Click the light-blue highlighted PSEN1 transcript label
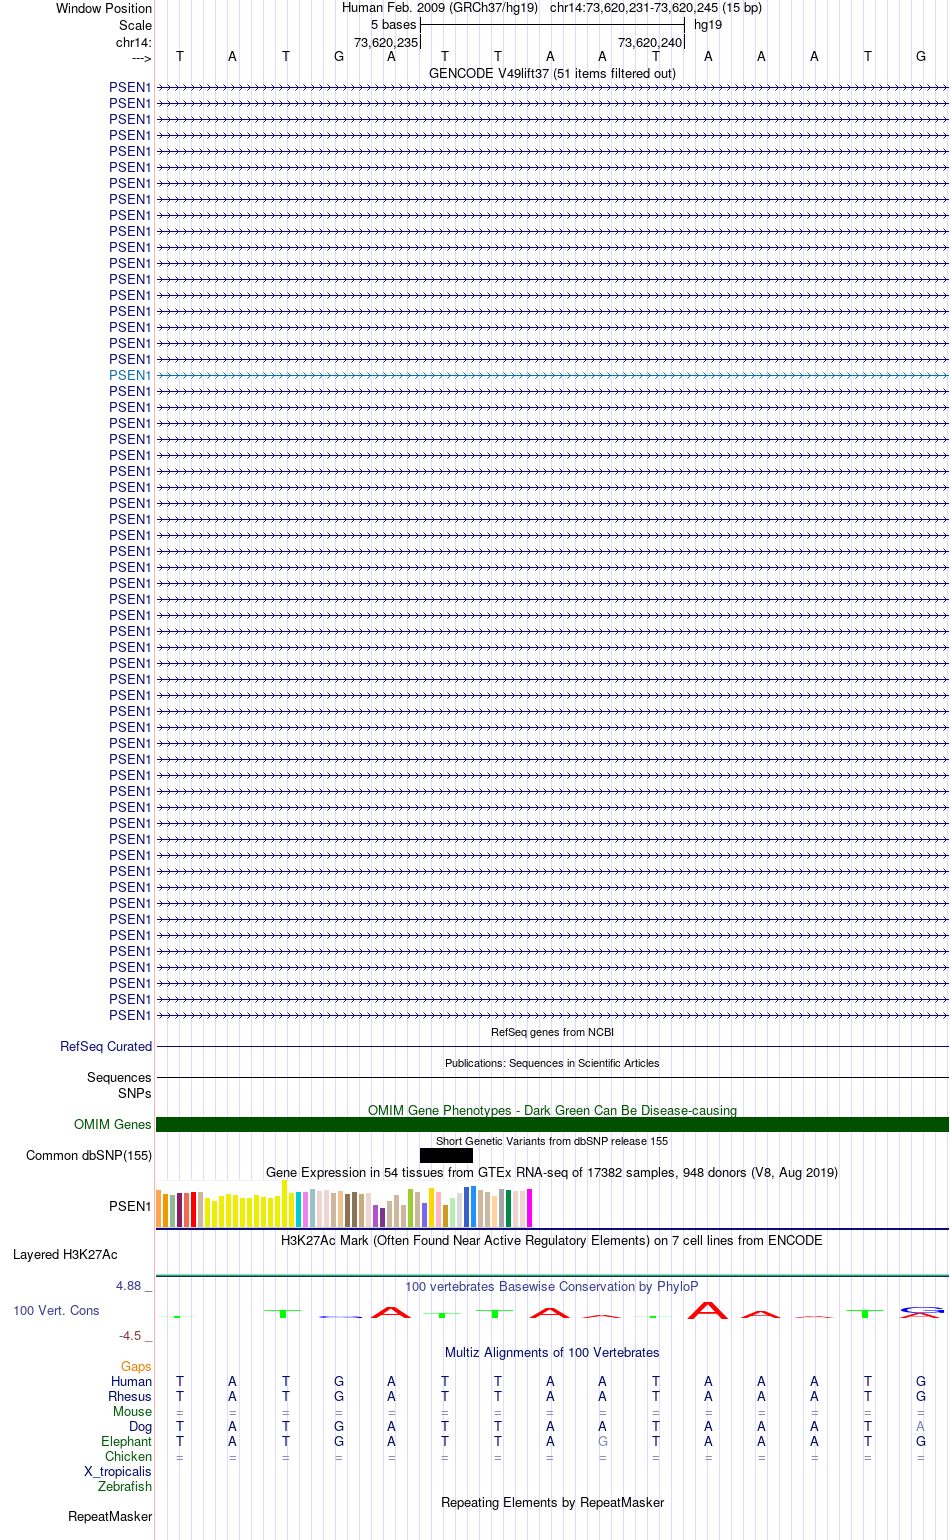This screenshot has height=1540, width=950. 130,375
